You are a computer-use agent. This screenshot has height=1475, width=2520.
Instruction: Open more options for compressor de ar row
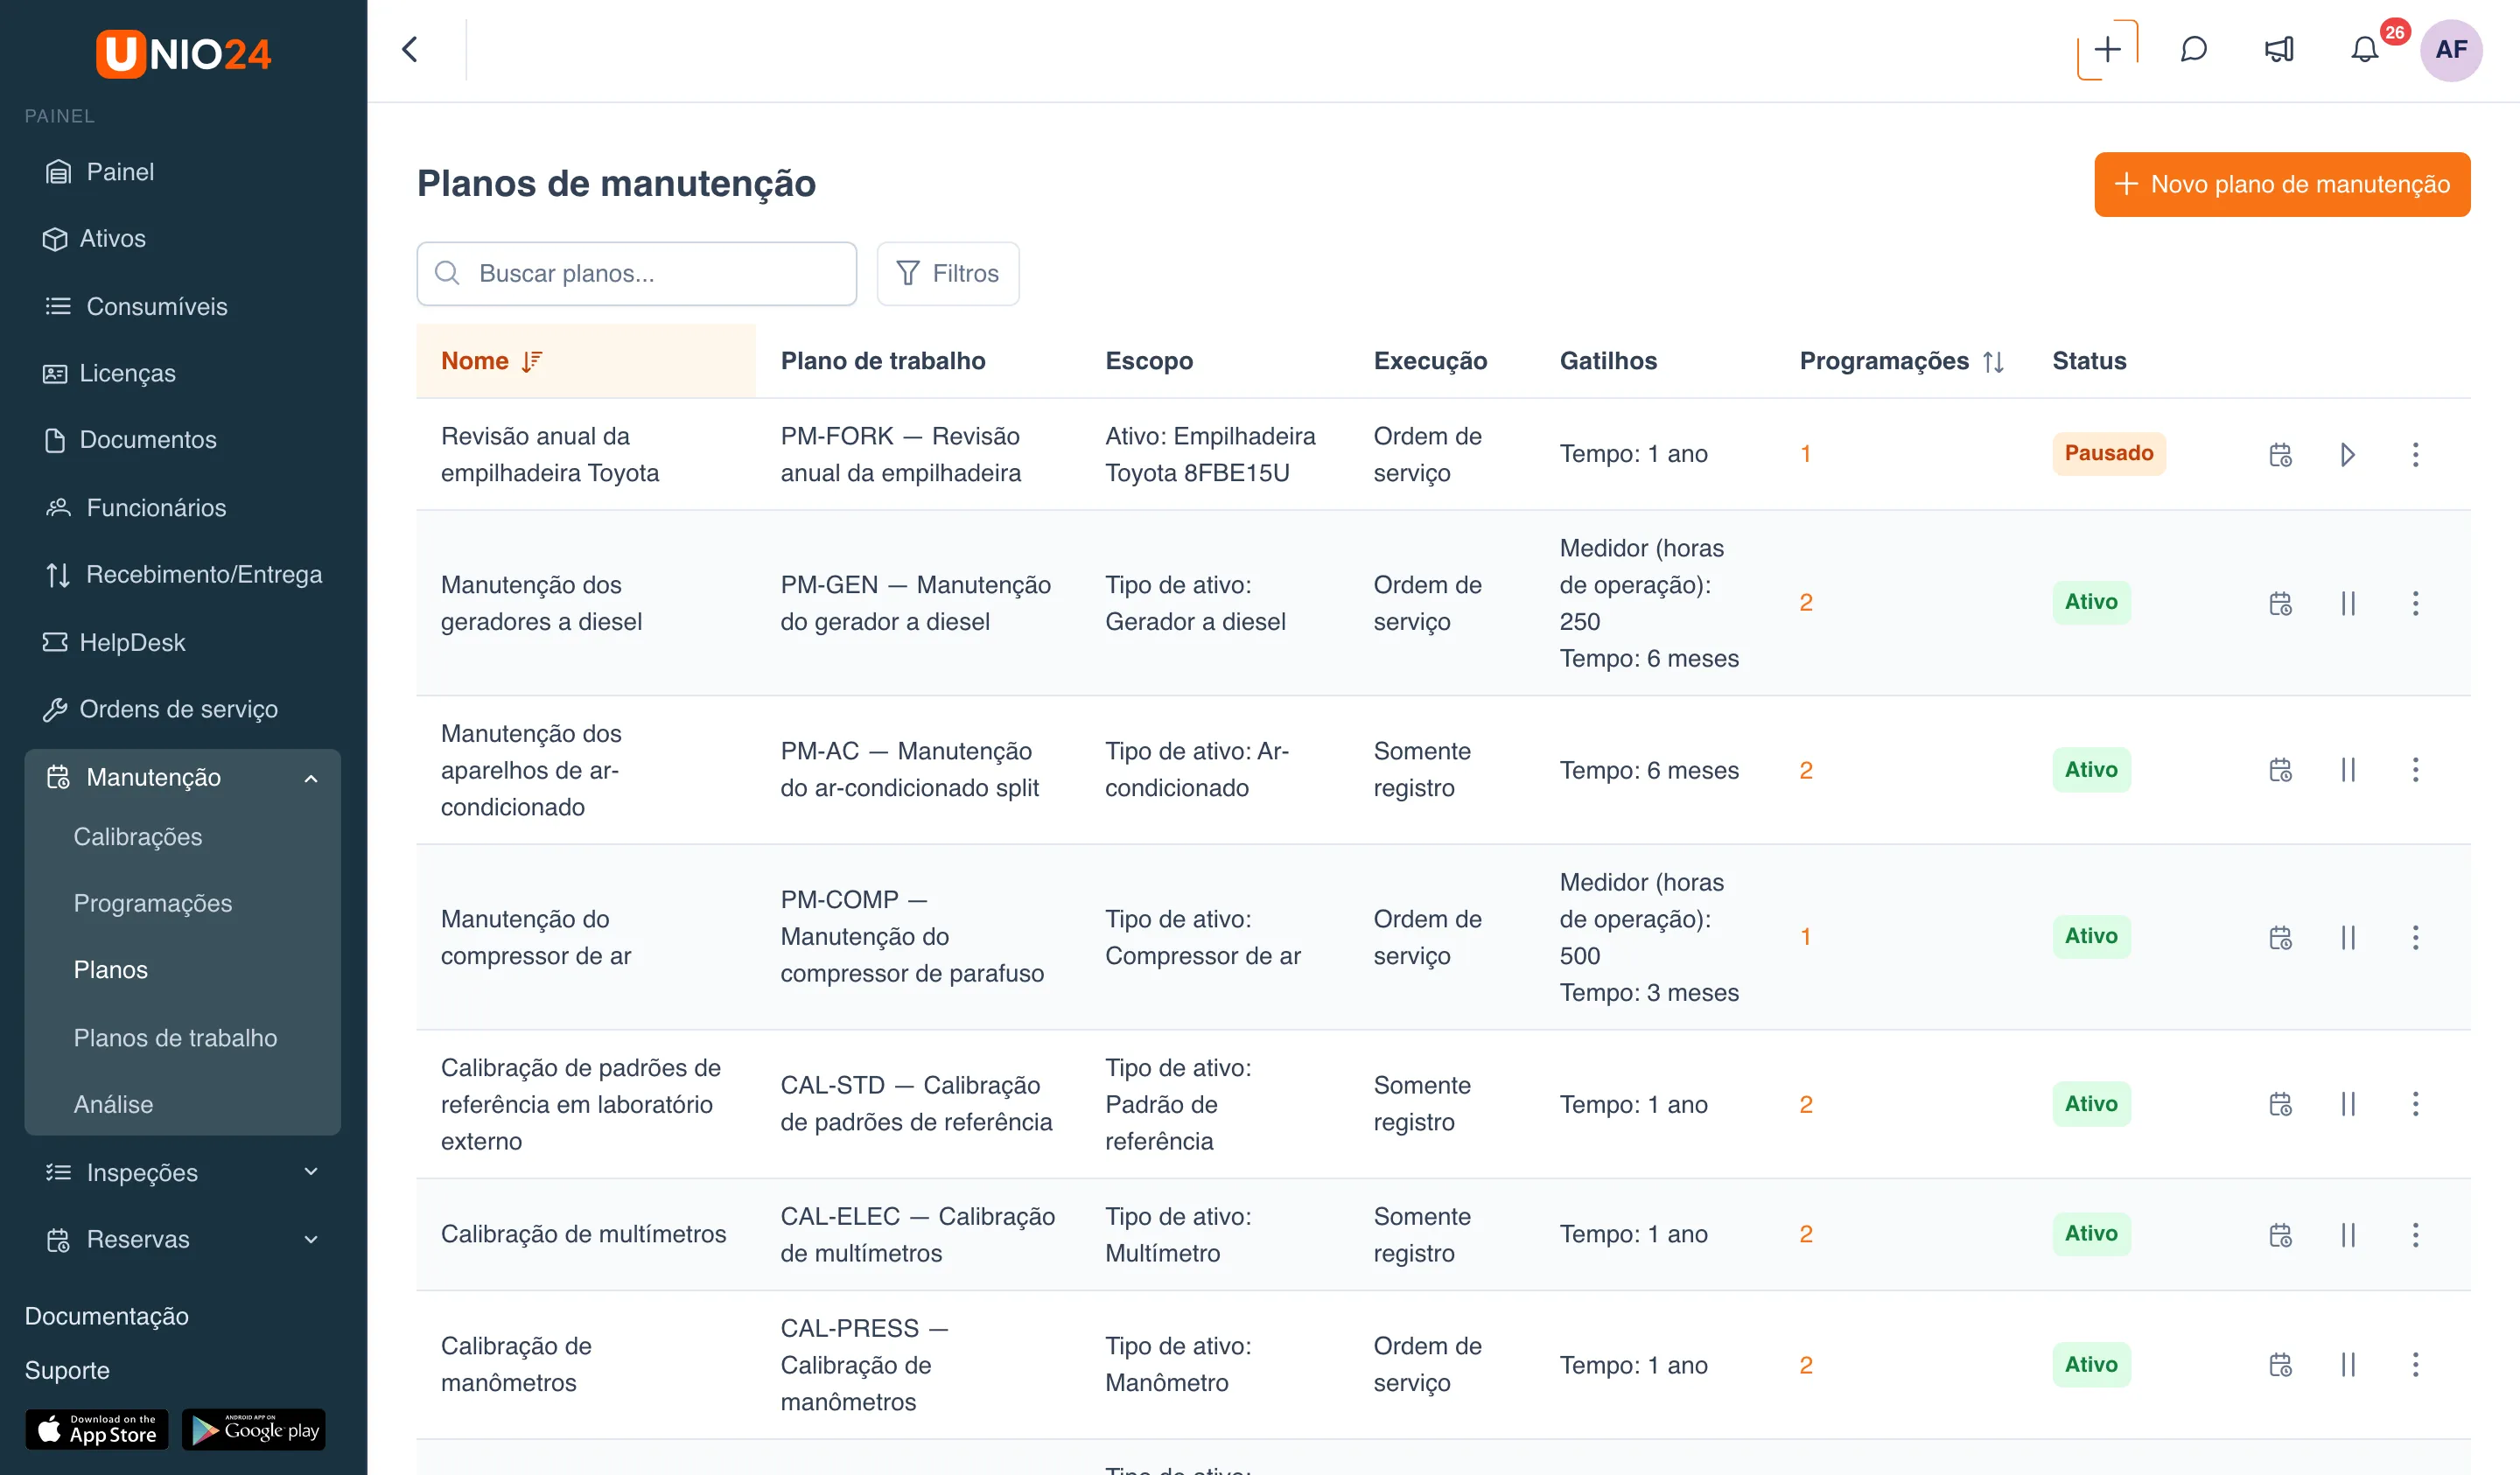coord(2415,937)
